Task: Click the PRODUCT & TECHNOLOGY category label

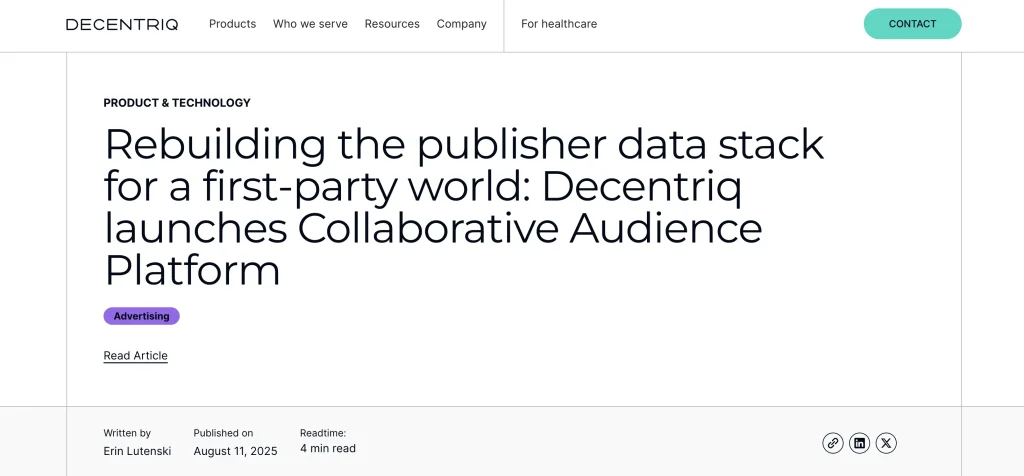Action: pos(177,103)
